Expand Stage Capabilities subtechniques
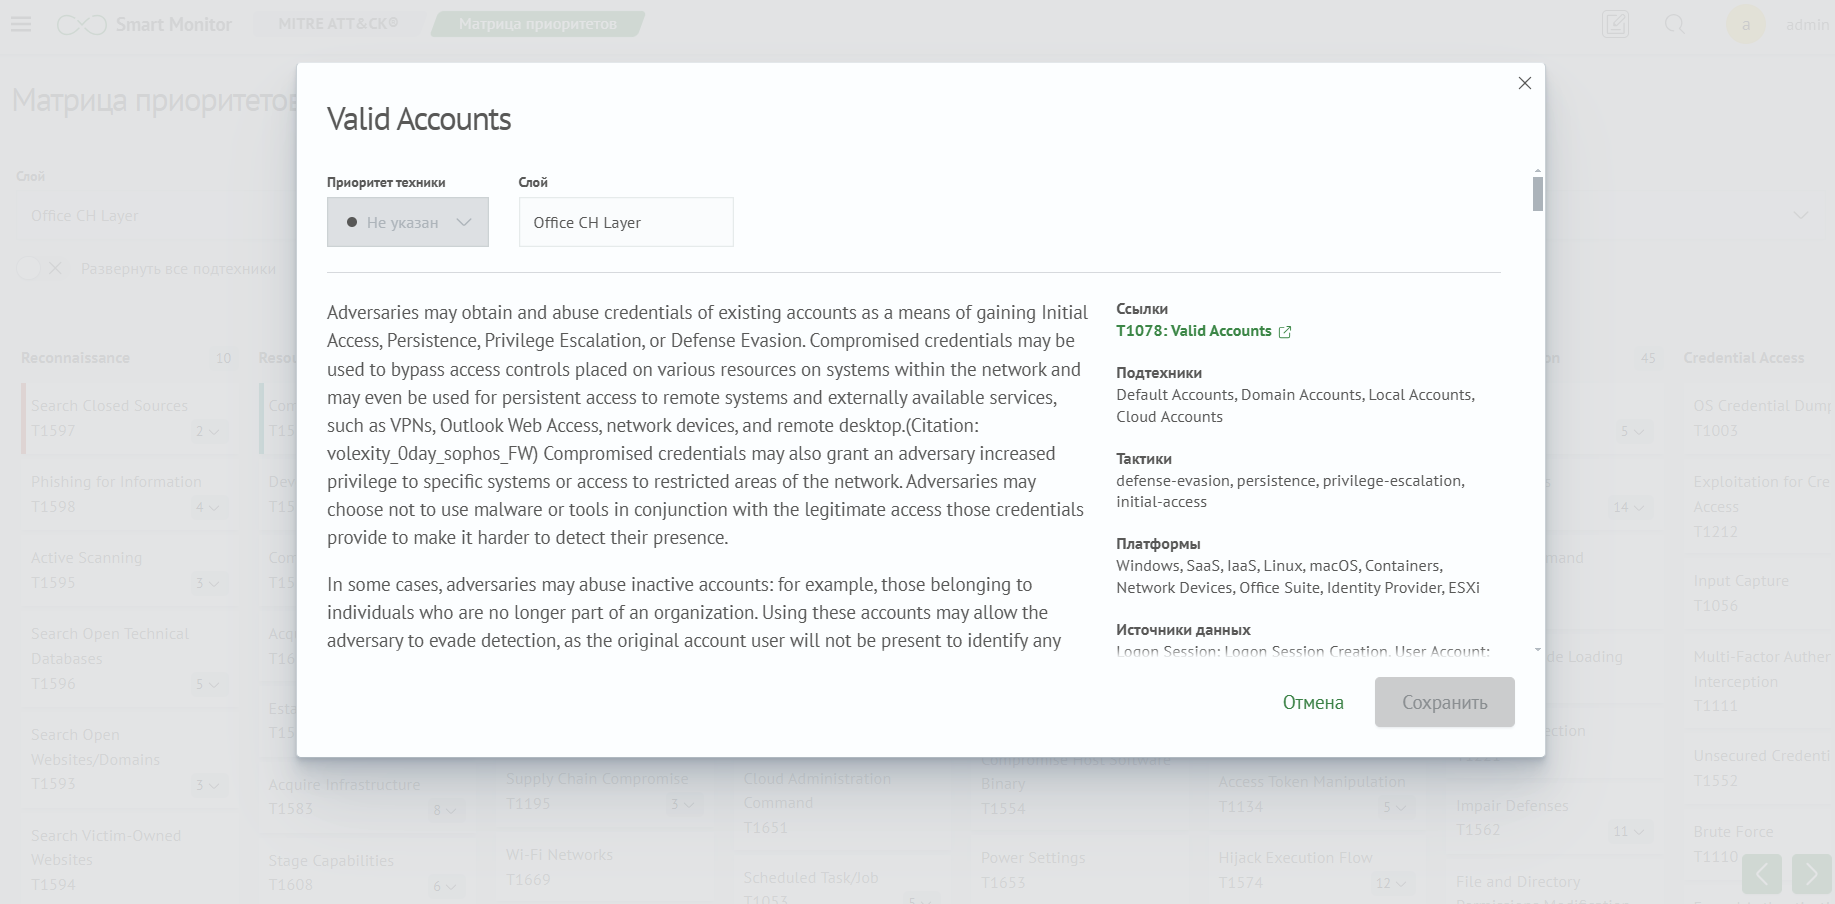 tap(445, 886)
